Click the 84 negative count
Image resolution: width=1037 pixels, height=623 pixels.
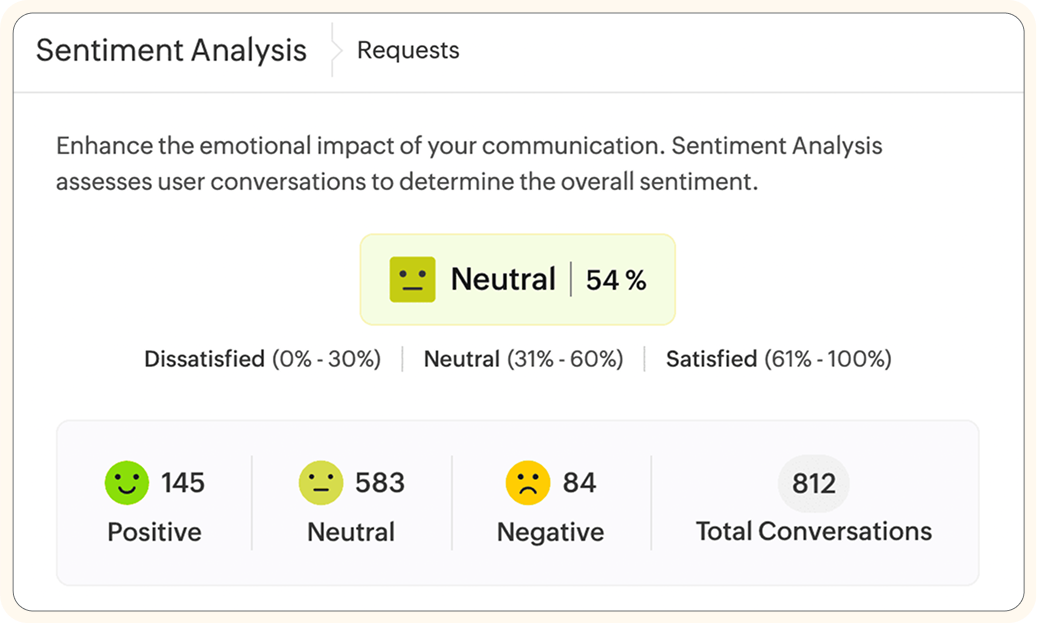pos(579,484)
